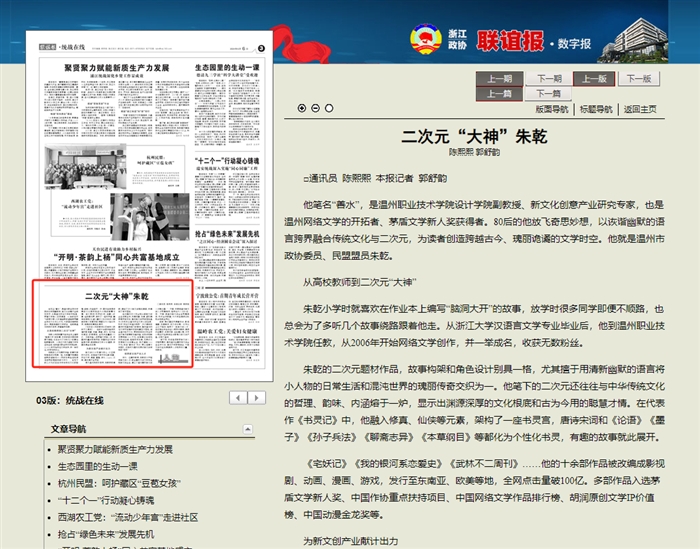Image resolution: width=700 pixels, height=549 pixels.
Task: Open the previous article 上一篇
Action: [499, 94]
